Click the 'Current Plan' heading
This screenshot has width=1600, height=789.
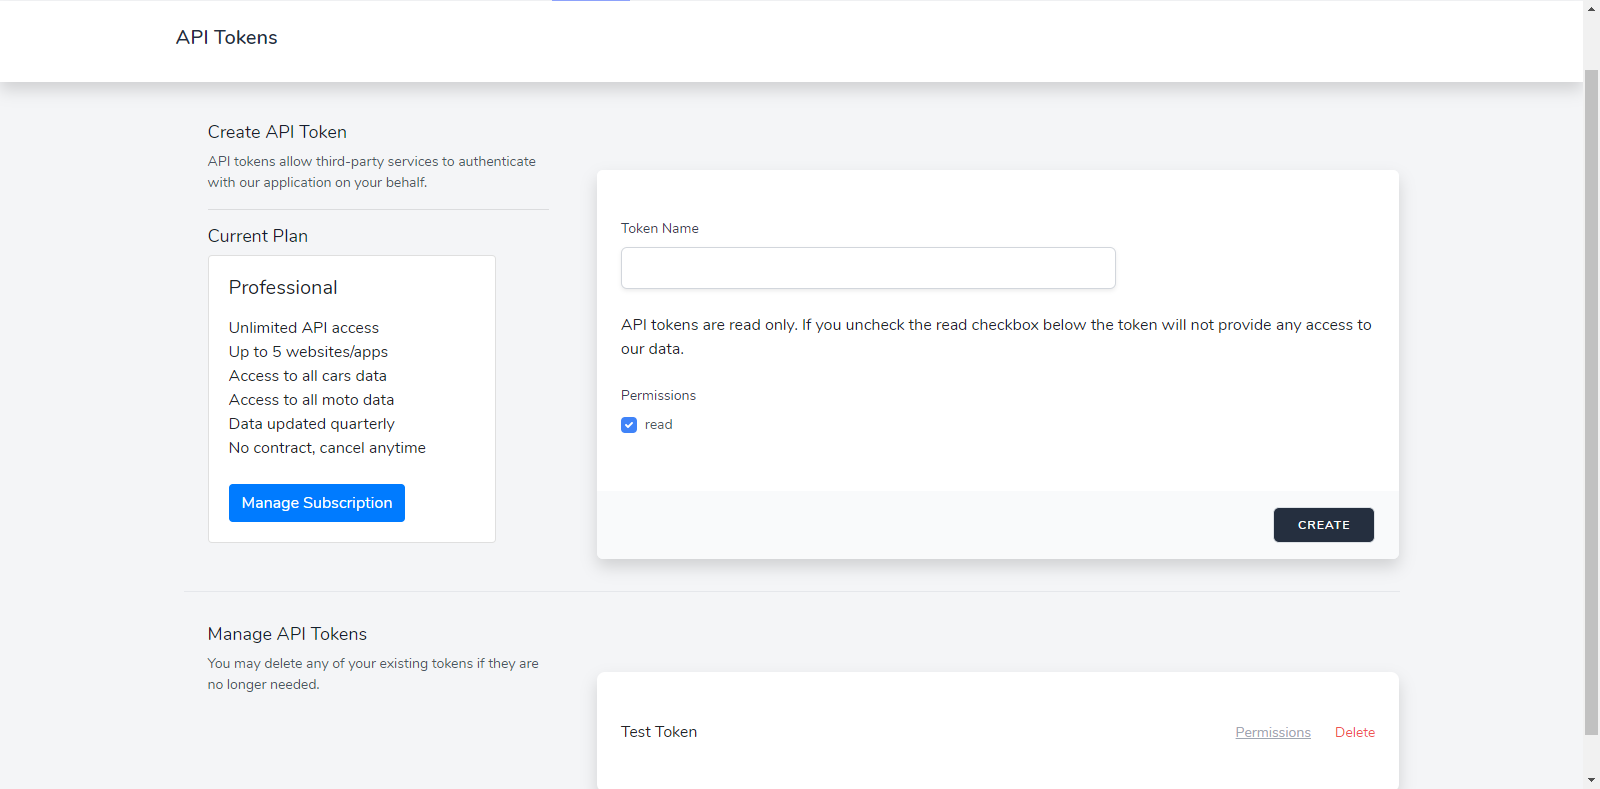click(x=258, y=236)
